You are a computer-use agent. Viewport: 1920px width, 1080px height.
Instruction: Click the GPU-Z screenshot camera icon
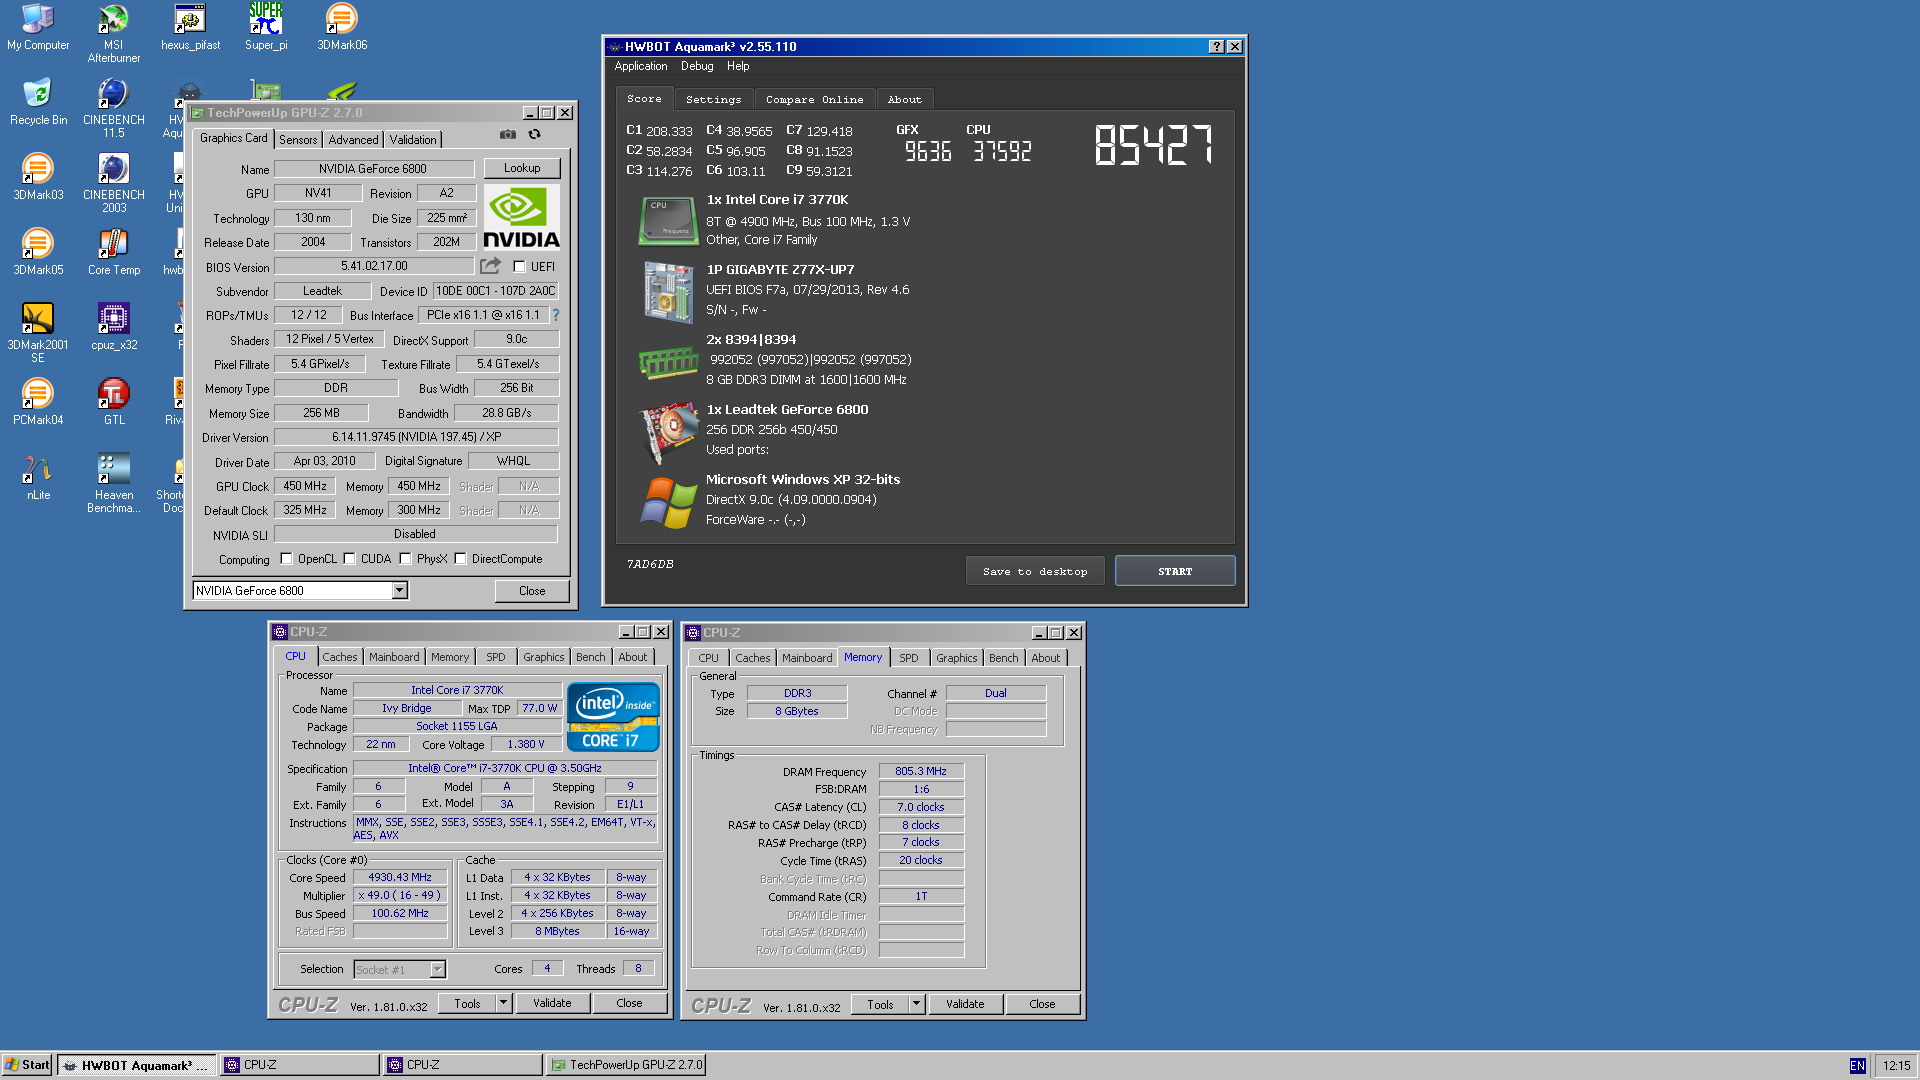point(508,134)
